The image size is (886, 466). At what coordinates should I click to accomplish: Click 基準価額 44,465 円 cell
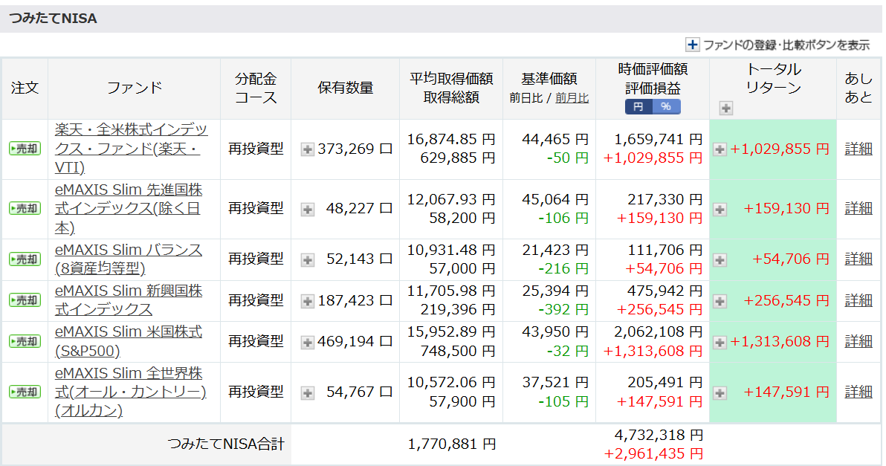(555, 139)
